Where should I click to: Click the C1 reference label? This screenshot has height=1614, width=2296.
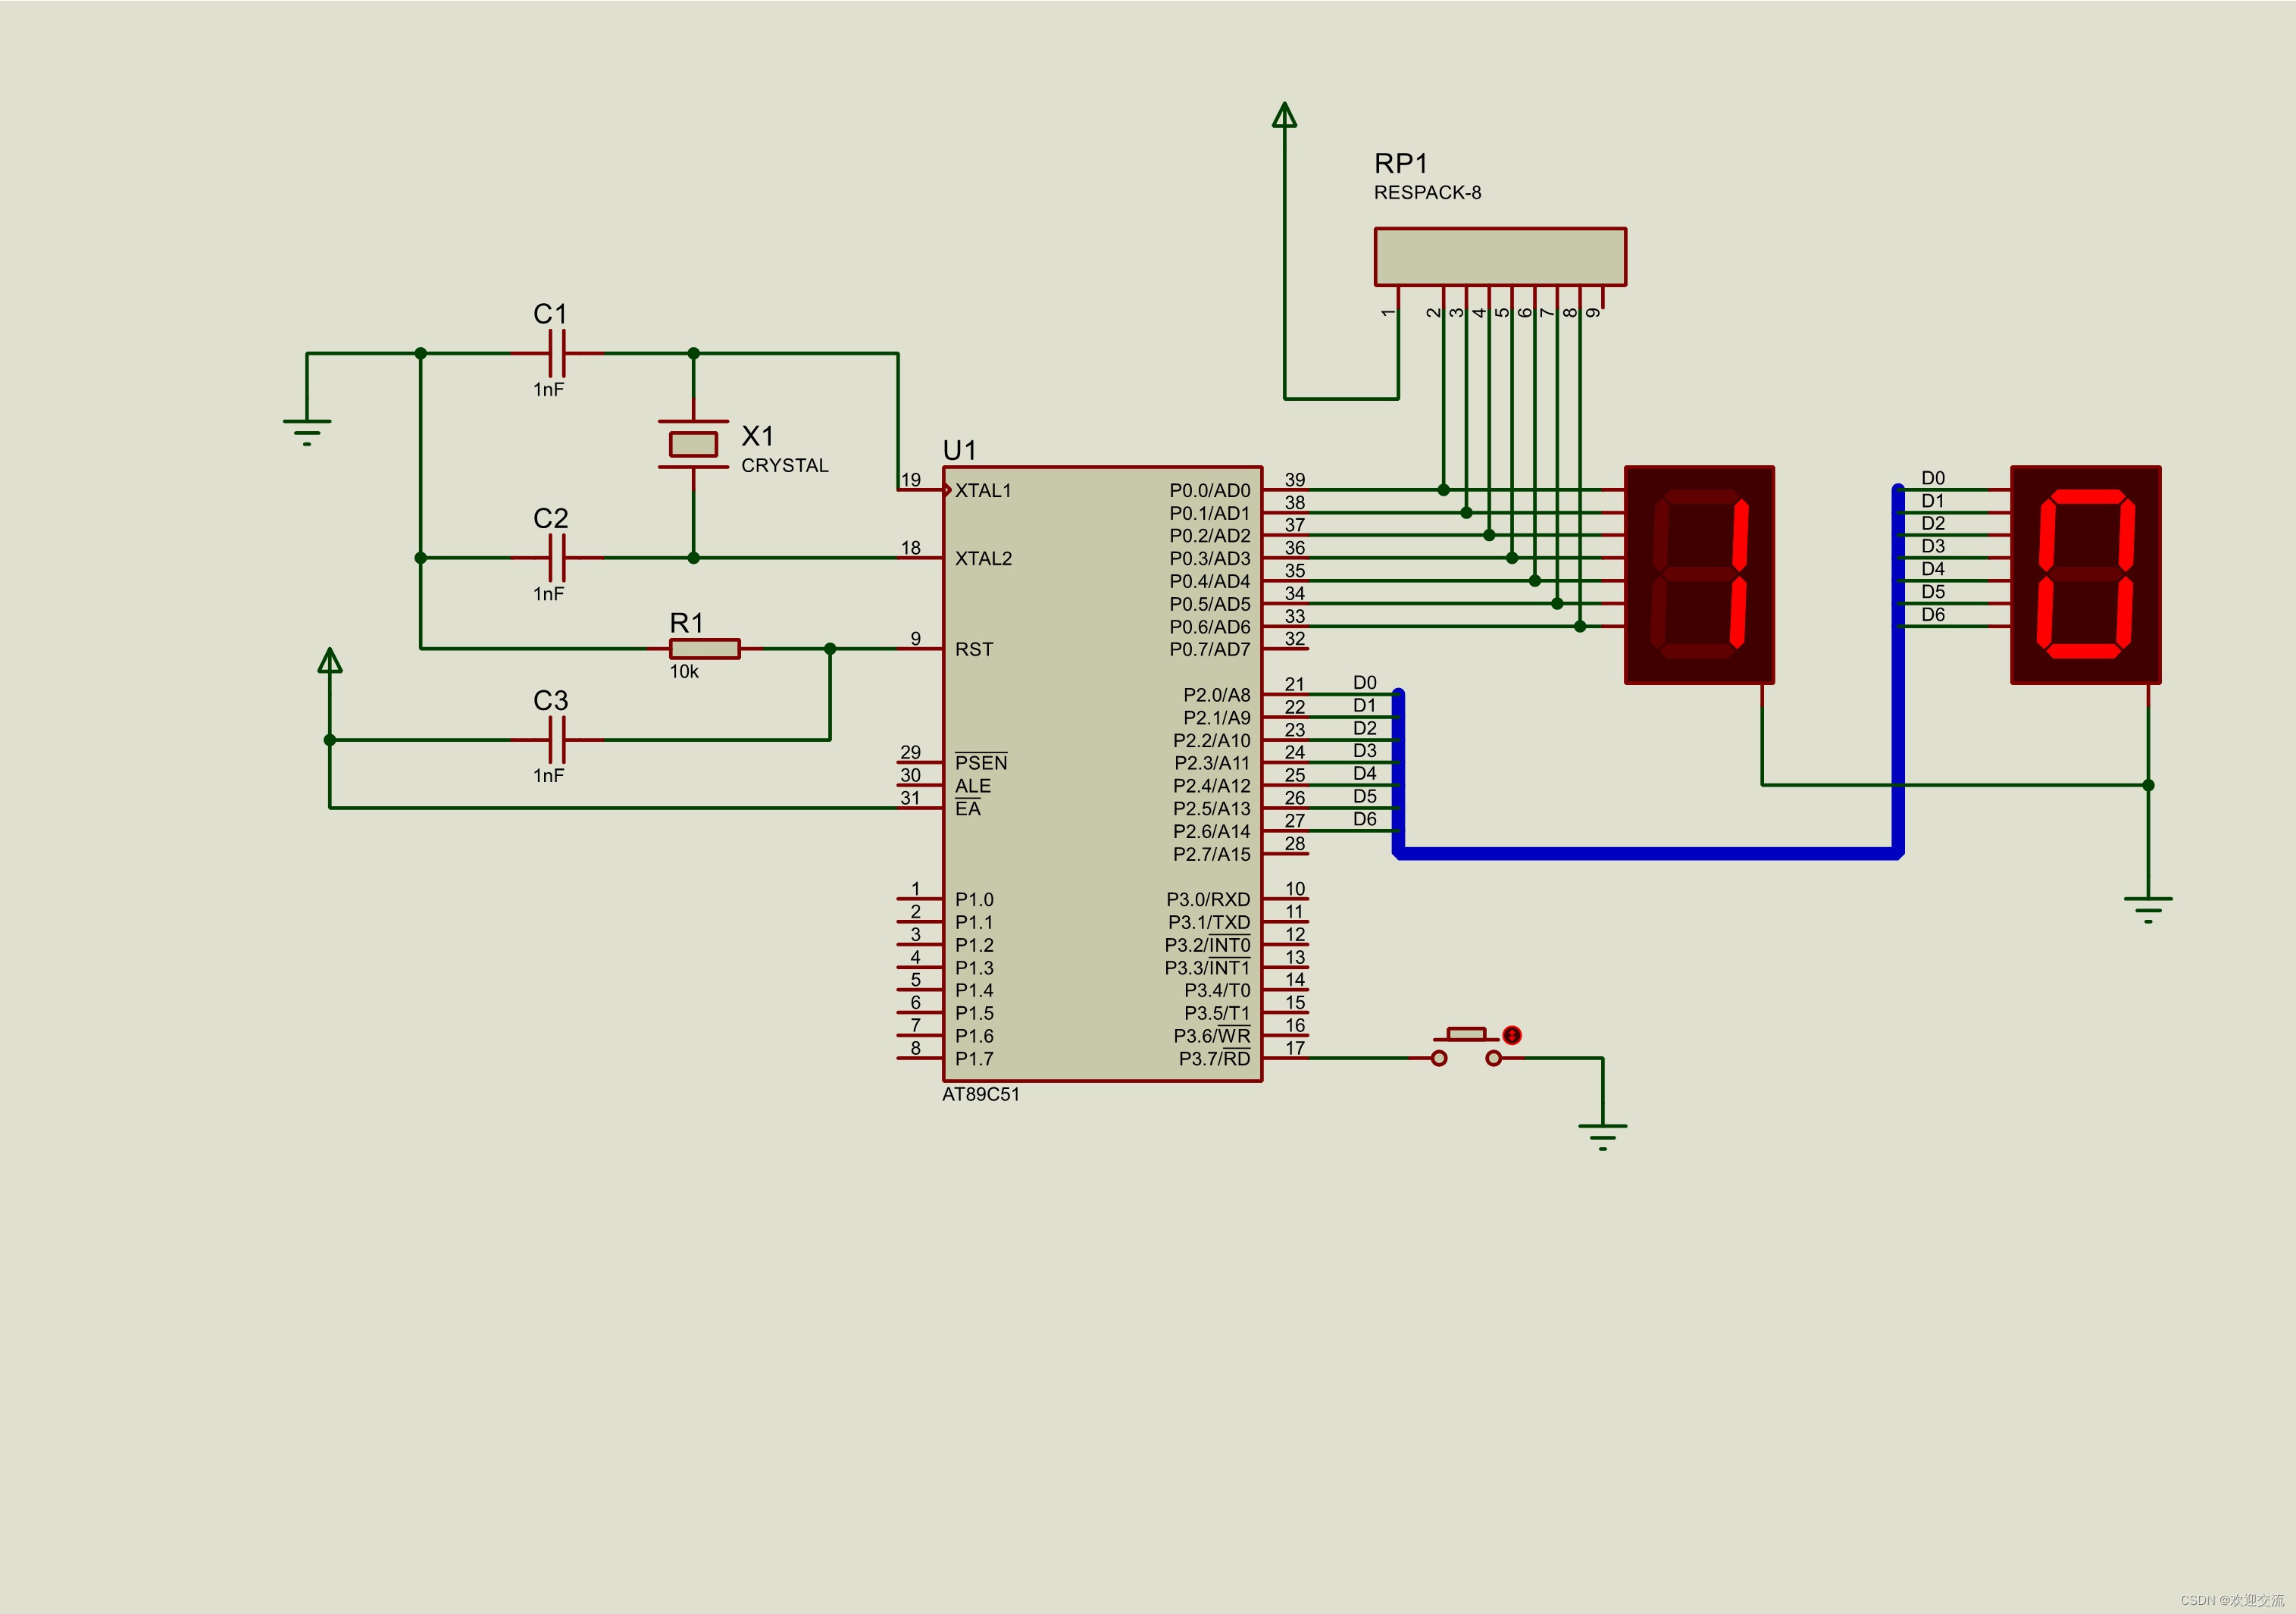tap(551, 314)
